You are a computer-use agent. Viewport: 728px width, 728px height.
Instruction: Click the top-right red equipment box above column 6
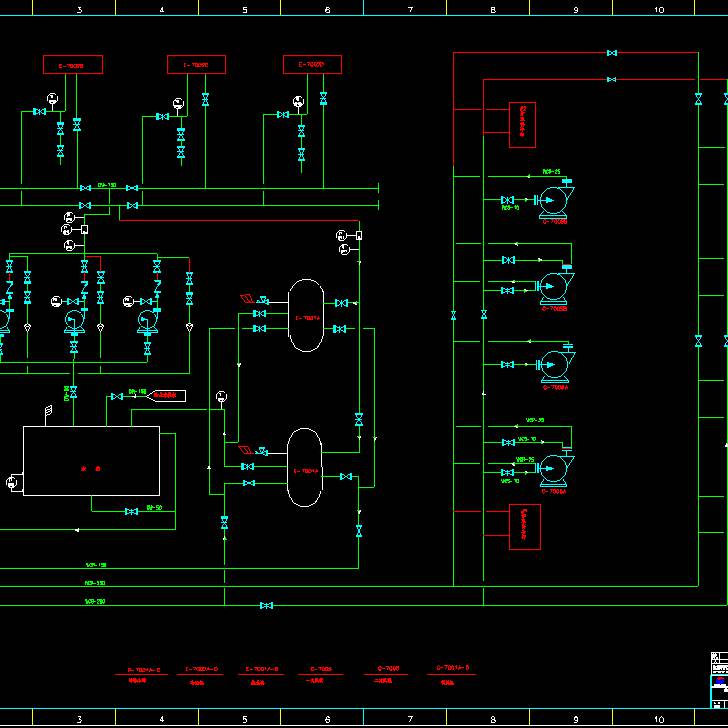pyautogui.click(x=312, y=65)
